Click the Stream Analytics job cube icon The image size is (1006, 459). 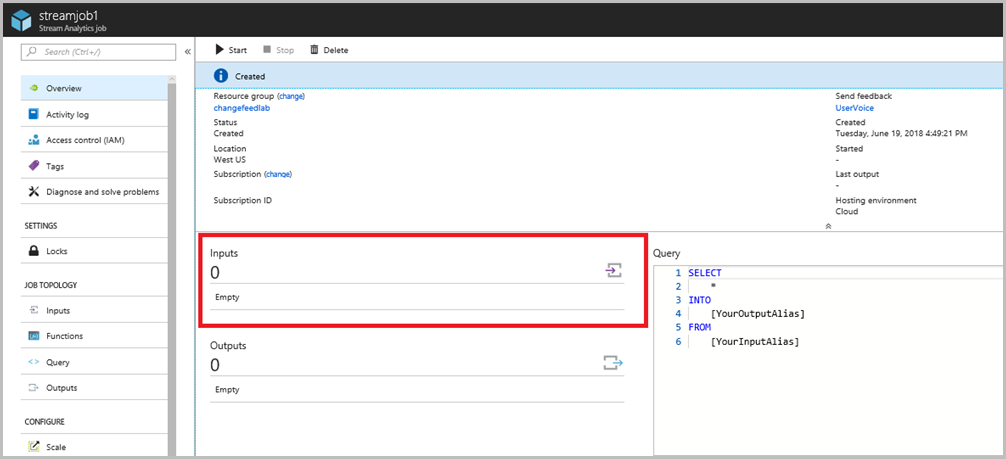(21, 19)
